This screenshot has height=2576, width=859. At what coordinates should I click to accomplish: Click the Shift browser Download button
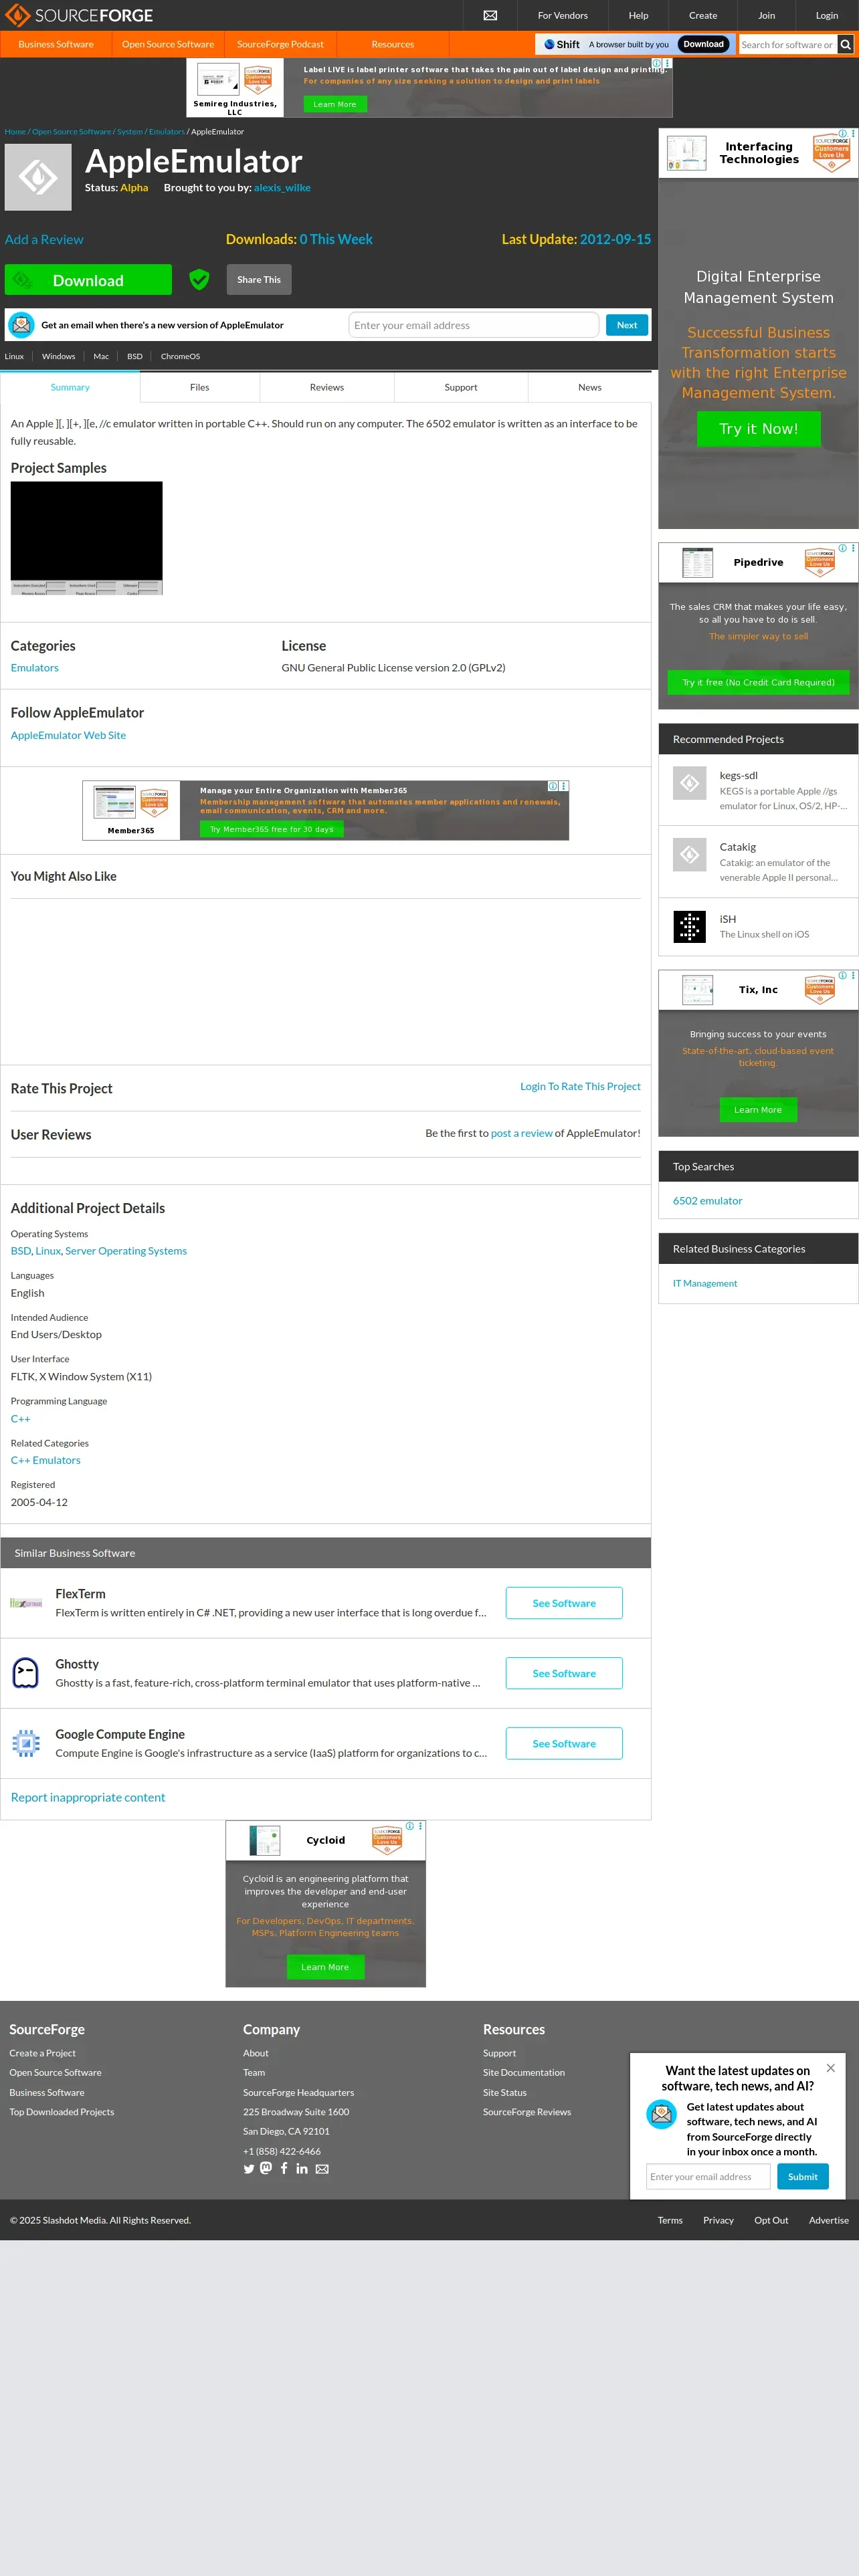point(704,44)
